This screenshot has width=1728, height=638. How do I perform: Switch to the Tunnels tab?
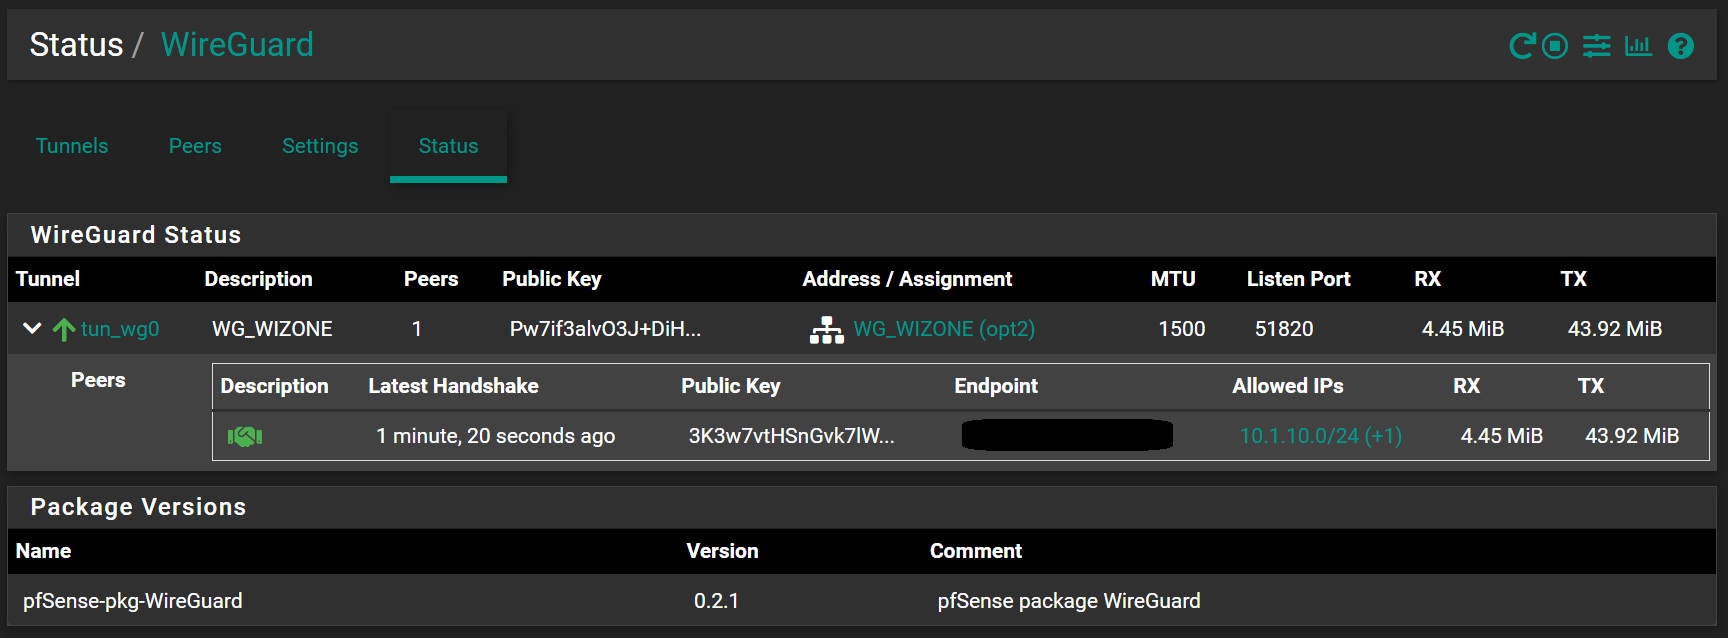tap(72, 146)
